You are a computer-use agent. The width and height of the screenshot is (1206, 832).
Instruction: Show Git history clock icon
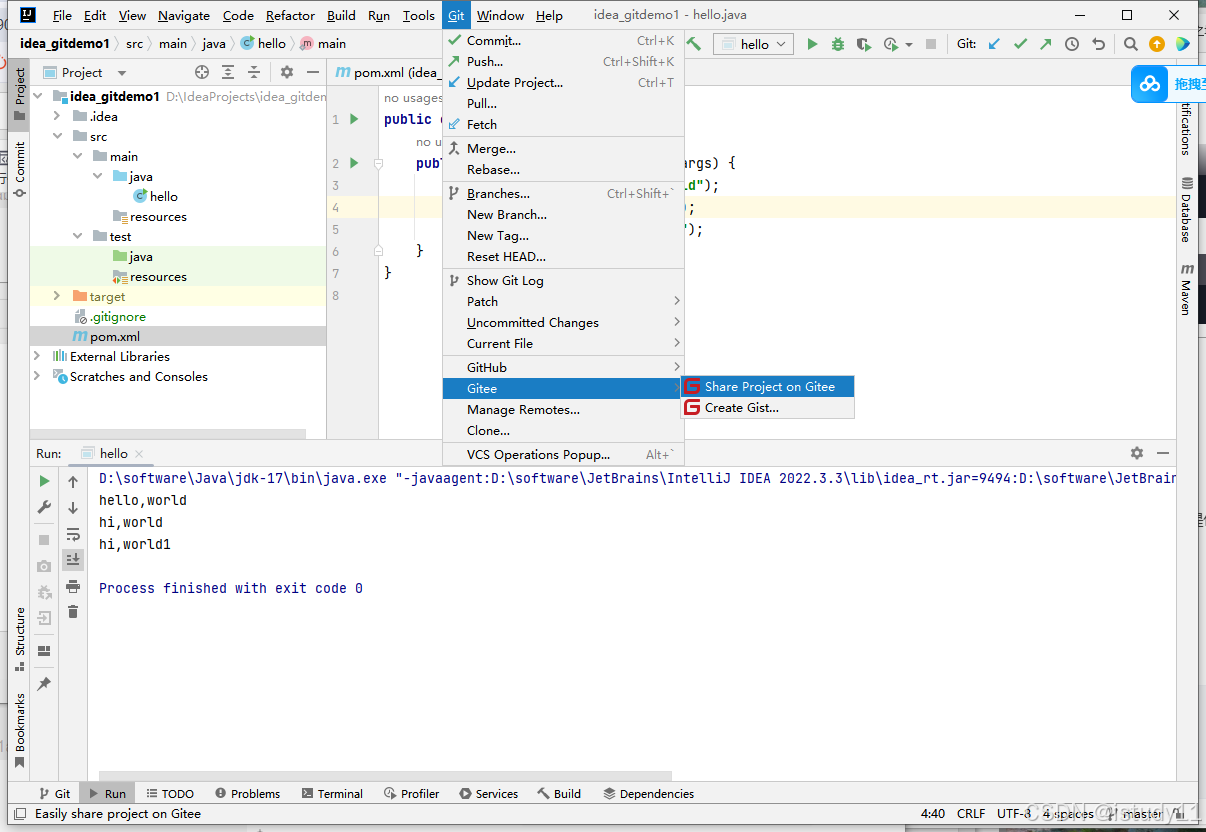(1072, 44)
